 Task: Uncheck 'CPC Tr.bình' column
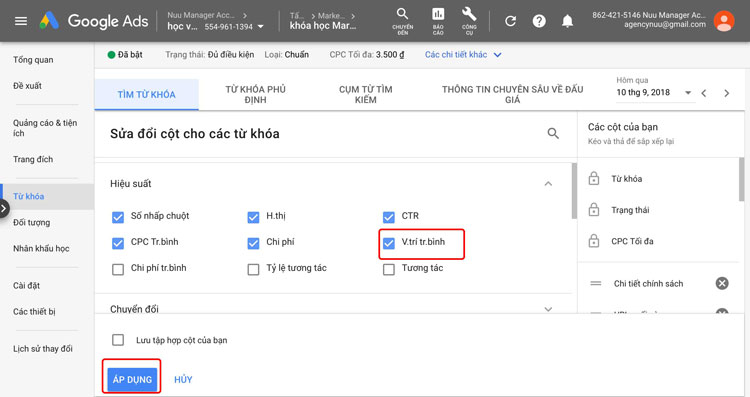point(118,243)
